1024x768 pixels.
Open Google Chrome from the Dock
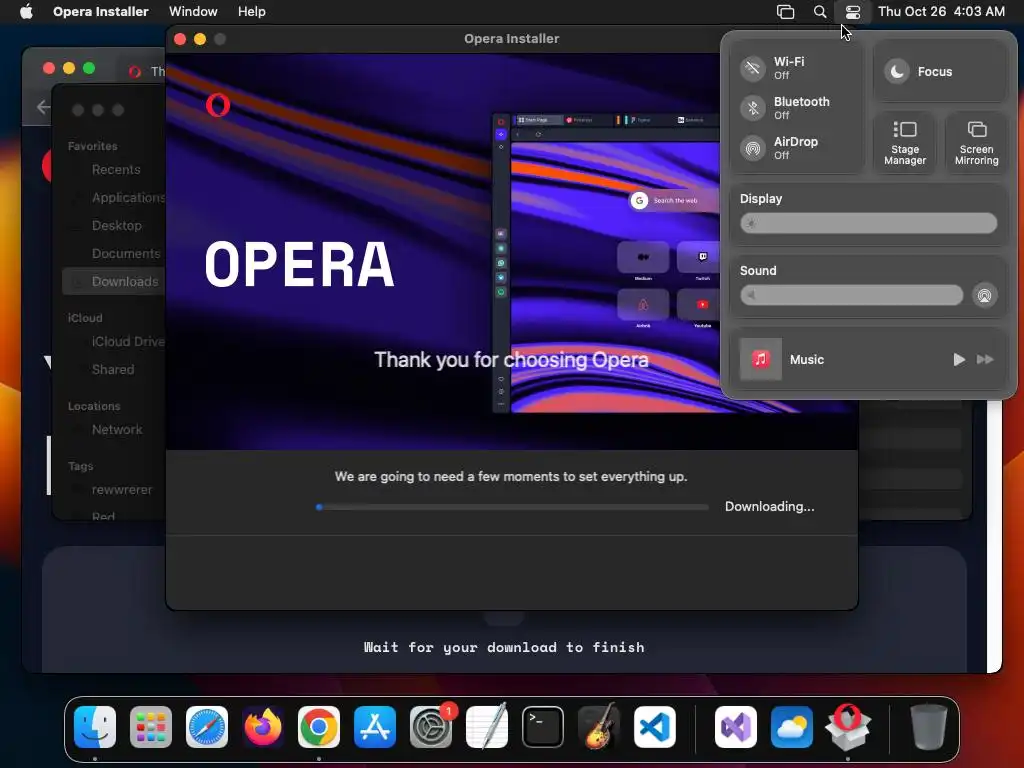[x=319, y=727]
